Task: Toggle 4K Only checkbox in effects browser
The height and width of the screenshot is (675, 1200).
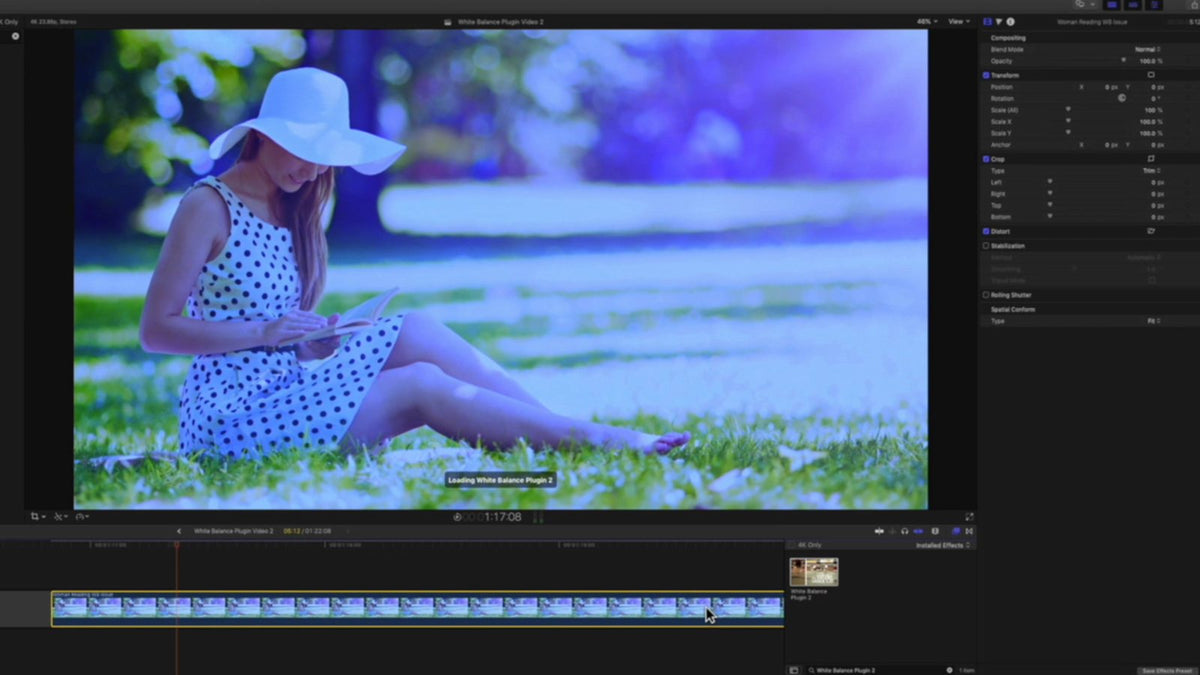Action: pos(791,545)
